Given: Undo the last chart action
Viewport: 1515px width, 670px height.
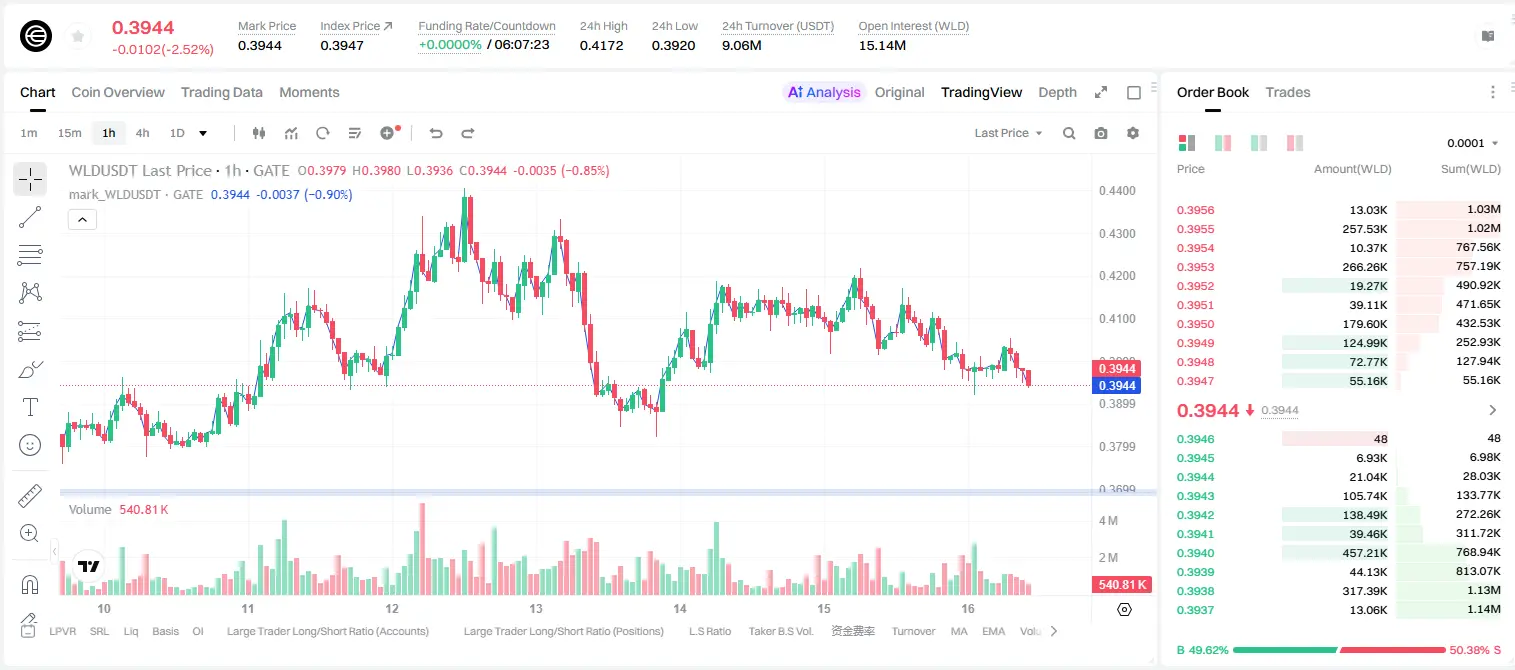Looking at the screenshot, I should point(436,133).
